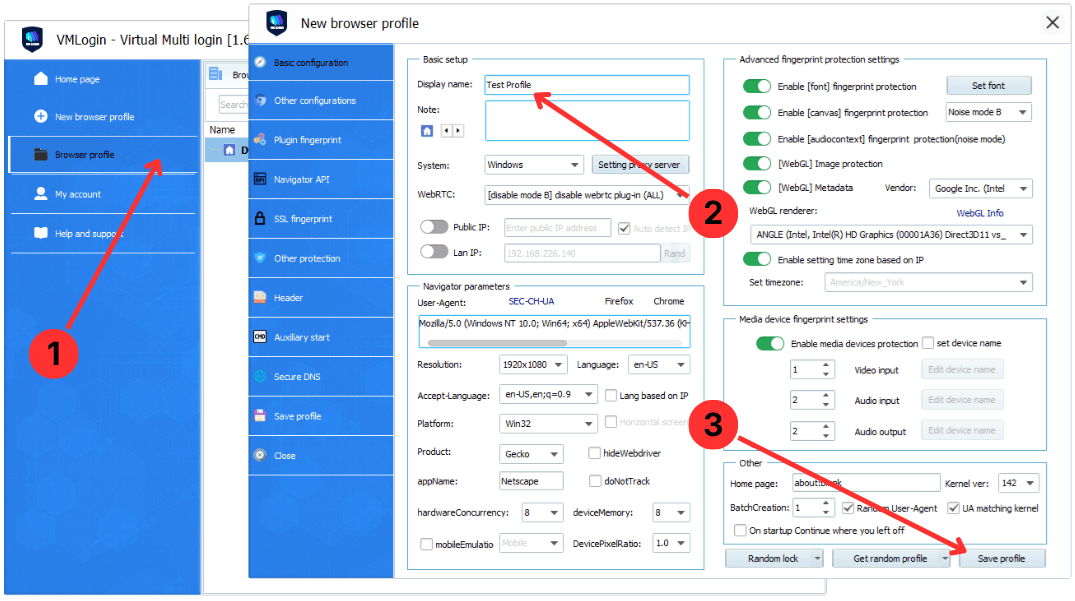Open the deviceMemory dropdown

point(671,513)
